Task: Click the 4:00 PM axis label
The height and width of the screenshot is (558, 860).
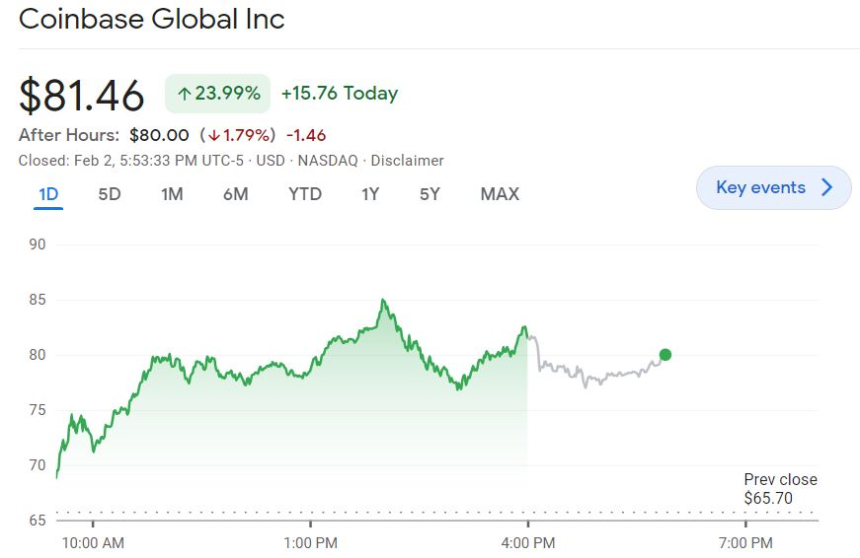Action: point(528,543)
